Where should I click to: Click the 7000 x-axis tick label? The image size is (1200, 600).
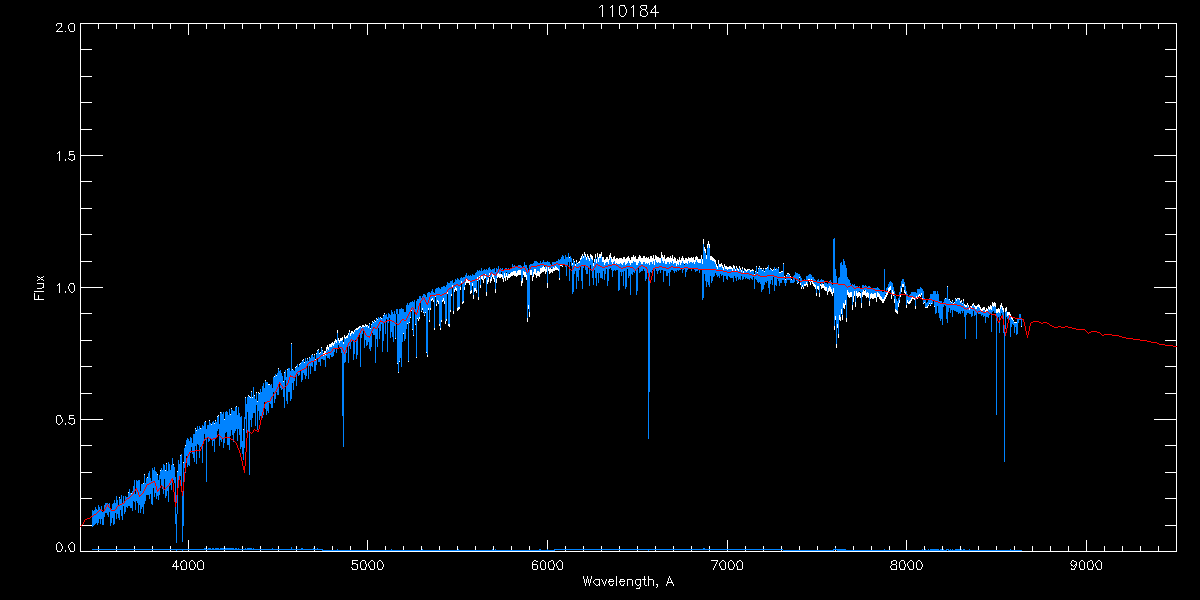[727, 564]
